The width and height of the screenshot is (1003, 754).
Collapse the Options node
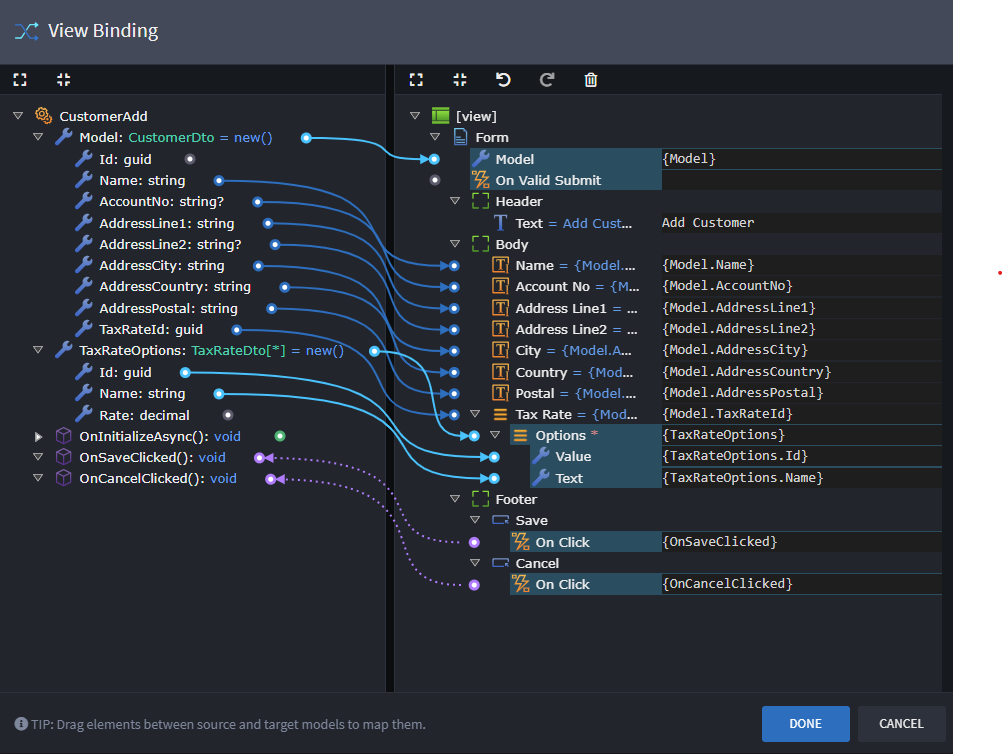click(x=494, y=435)
